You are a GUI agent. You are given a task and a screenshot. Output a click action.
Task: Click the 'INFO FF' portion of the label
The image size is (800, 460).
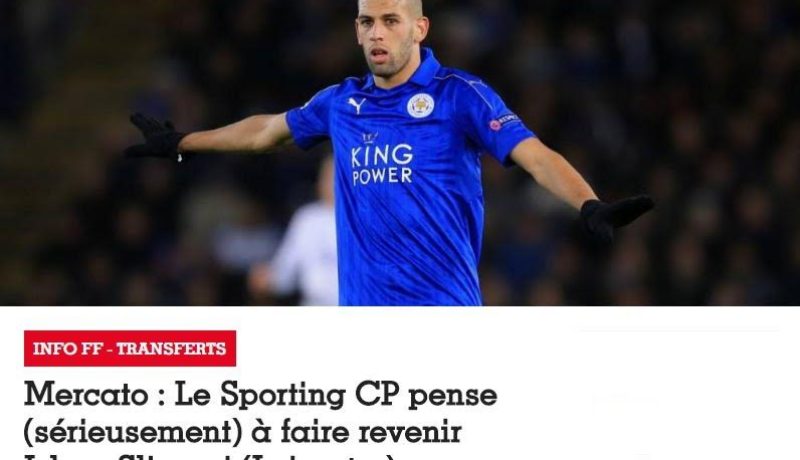[x=66, y=349]
